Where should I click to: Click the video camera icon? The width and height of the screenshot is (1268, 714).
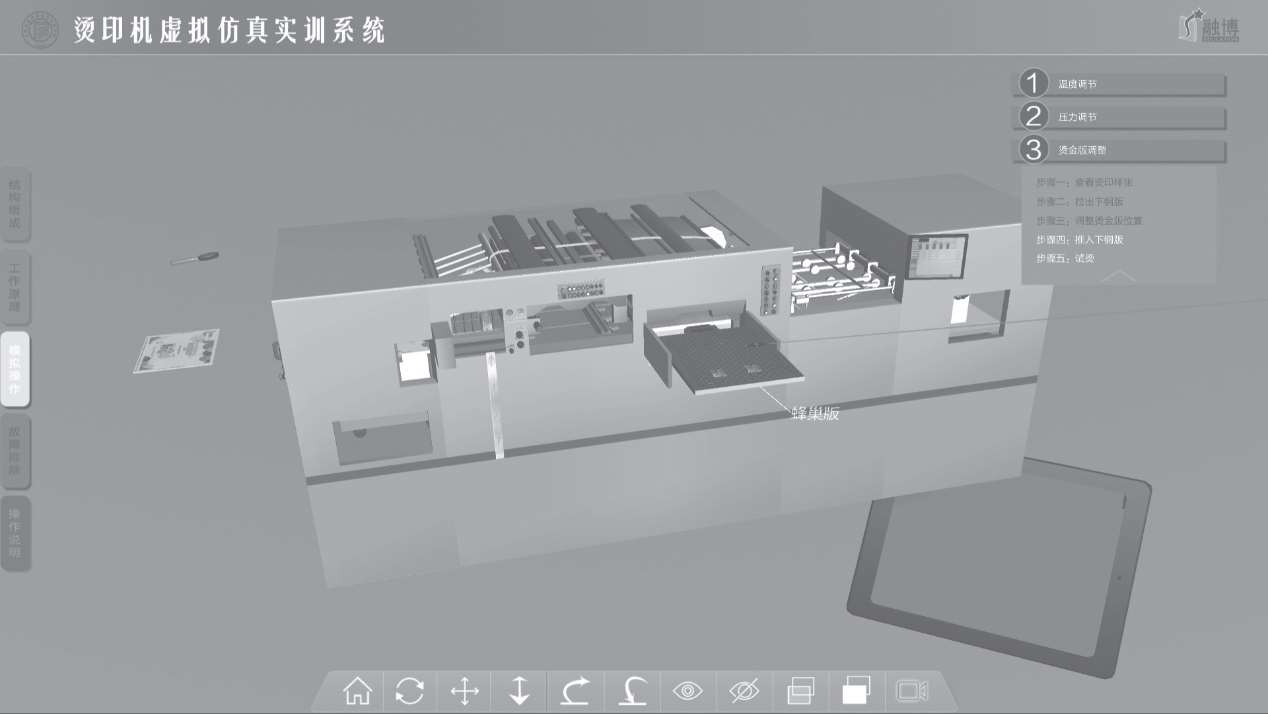point(912,691)
